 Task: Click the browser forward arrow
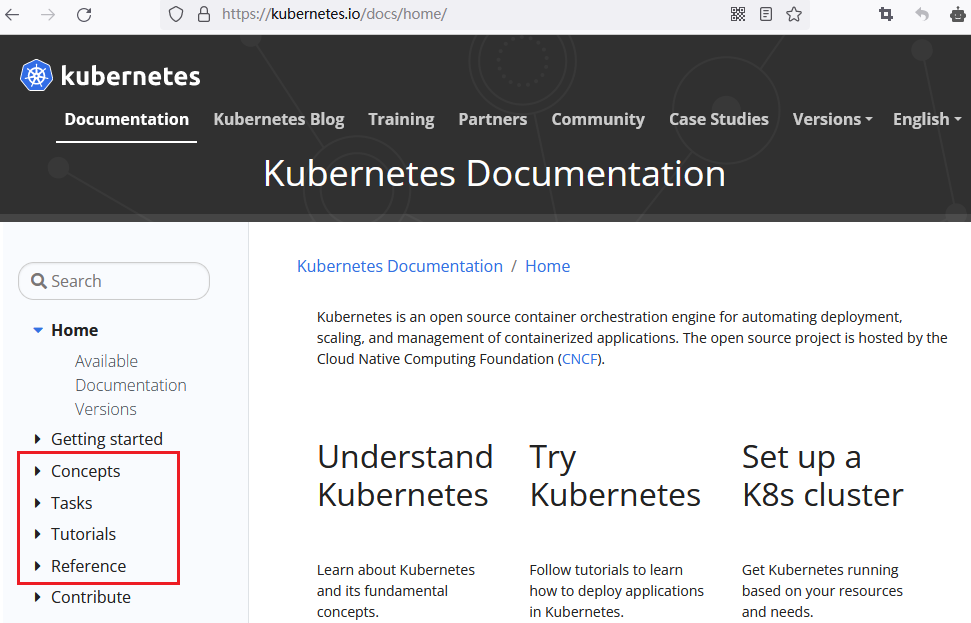point(48,14)
